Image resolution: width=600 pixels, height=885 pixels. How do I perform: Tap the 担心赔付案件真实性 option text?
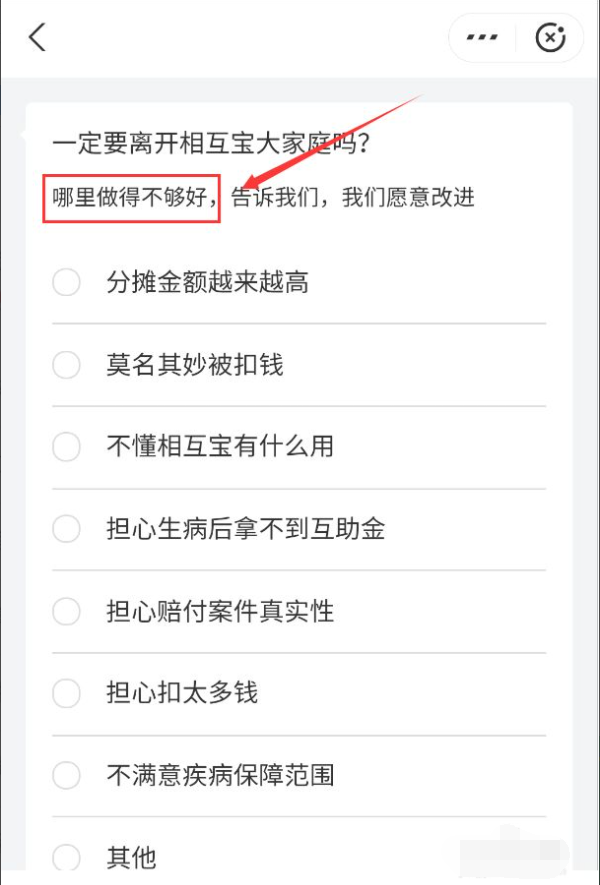220,610
